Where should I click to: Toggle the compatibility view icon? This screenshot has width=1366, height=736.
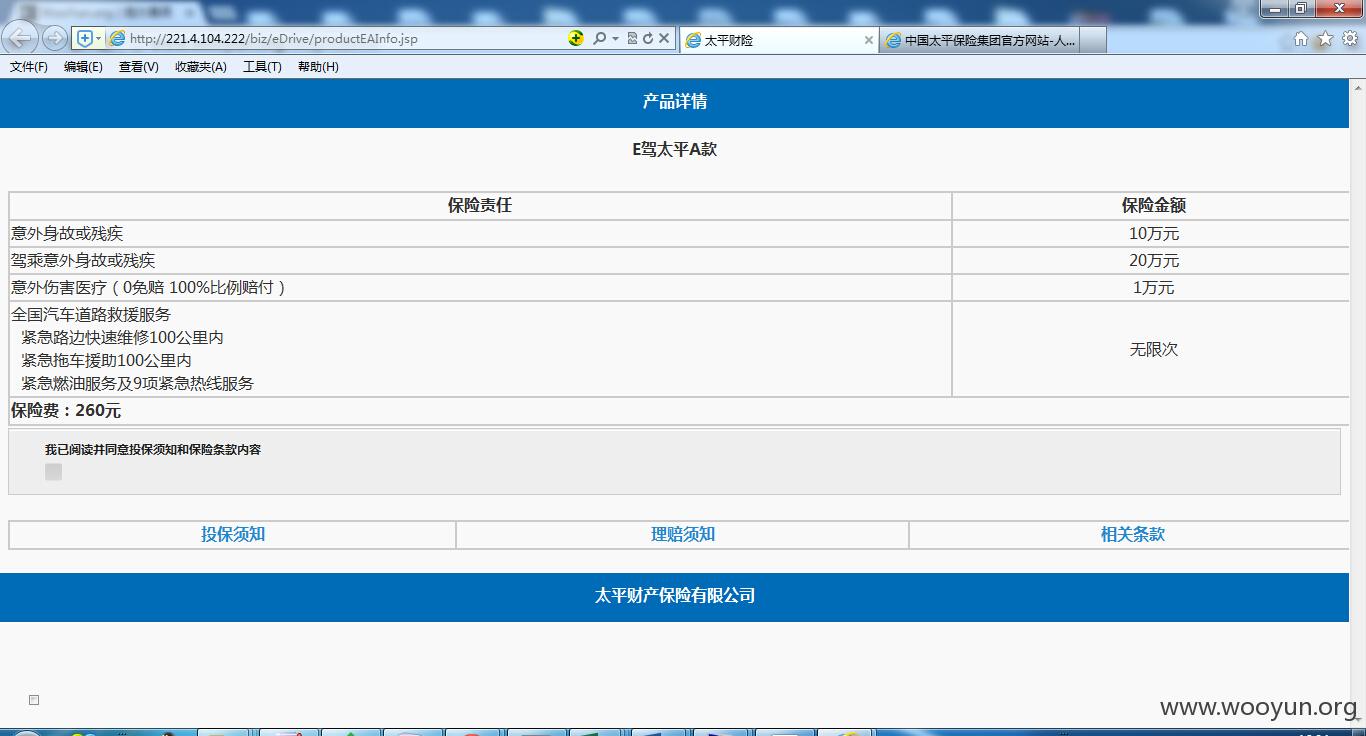[x=632, y=38]
